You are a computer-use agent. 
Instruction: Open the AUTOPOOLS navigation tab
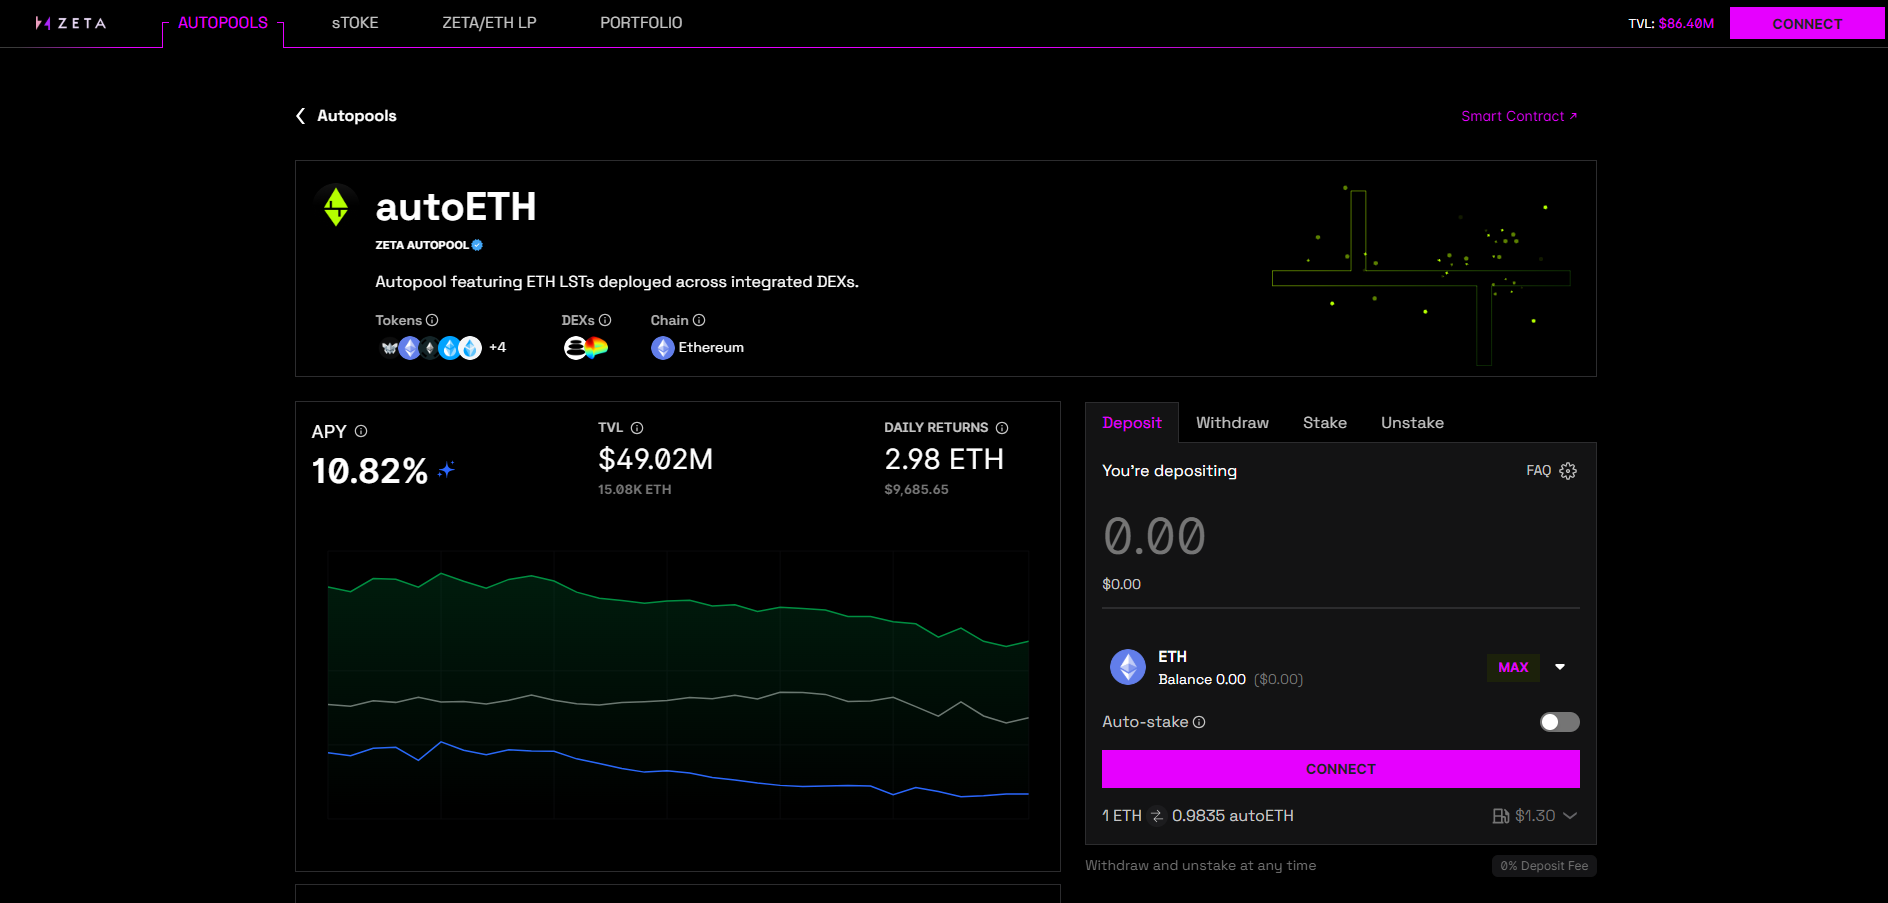[223, 23]
